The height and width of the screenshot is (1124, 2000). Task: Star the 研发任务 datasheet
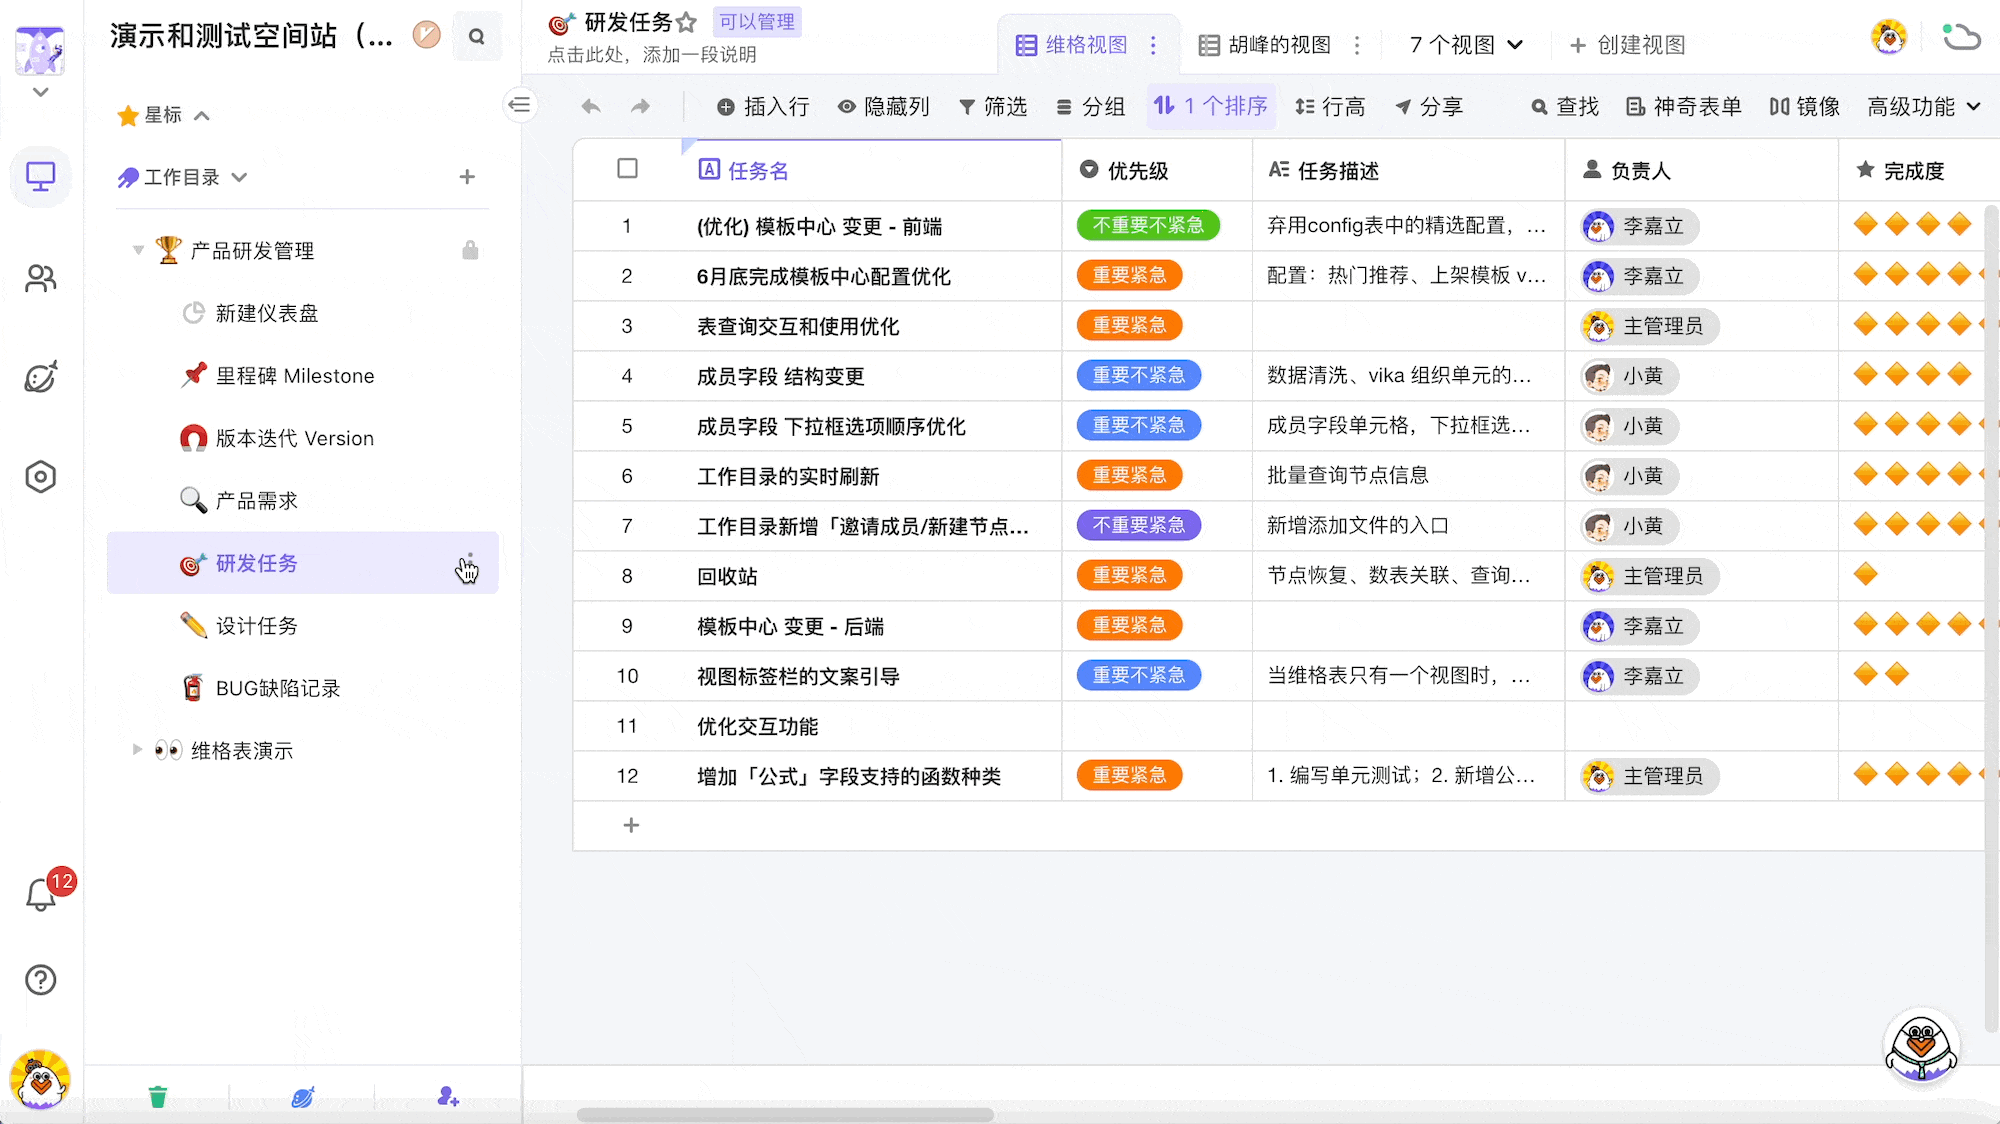tap(686, 22)
